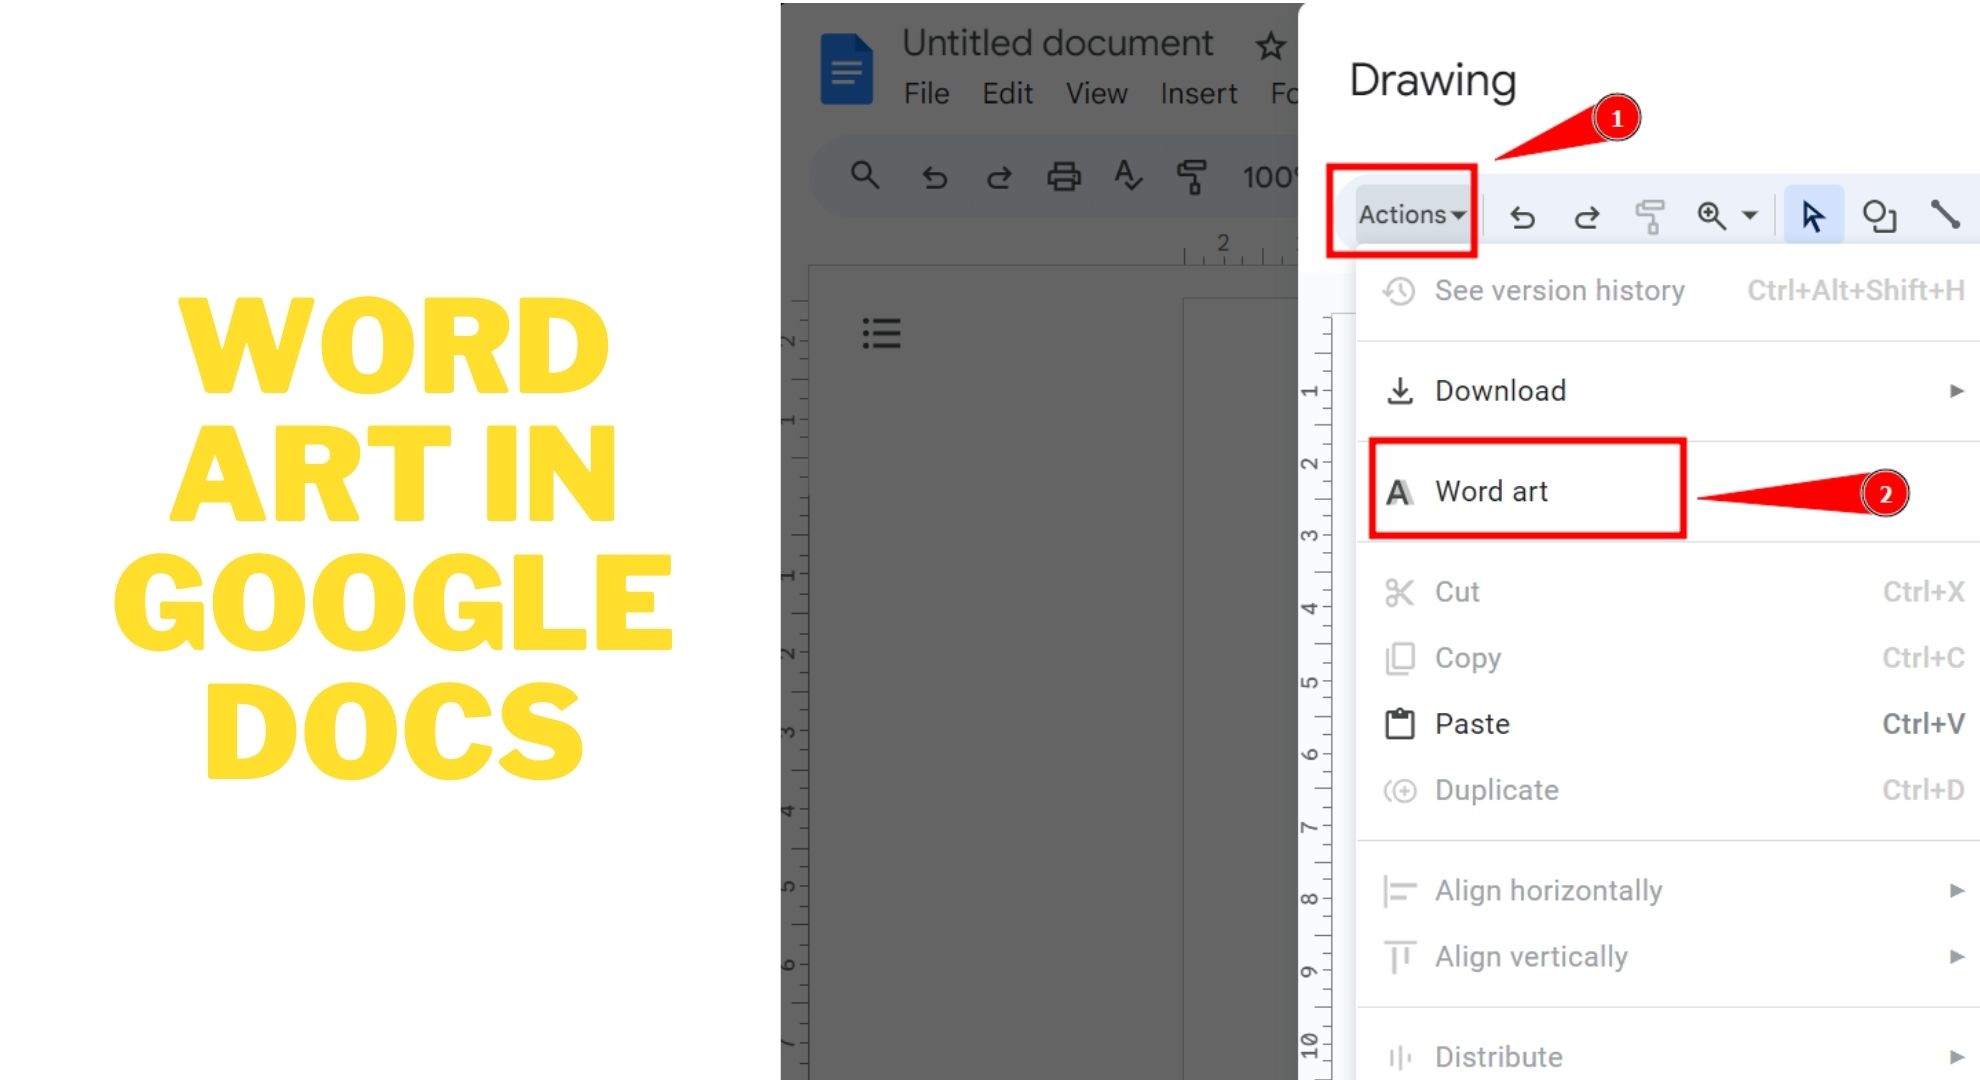The image size is (1980, 1080).
Task: Click undo arrow in Drawing toolbar
Action: [x=1522, y=216]
